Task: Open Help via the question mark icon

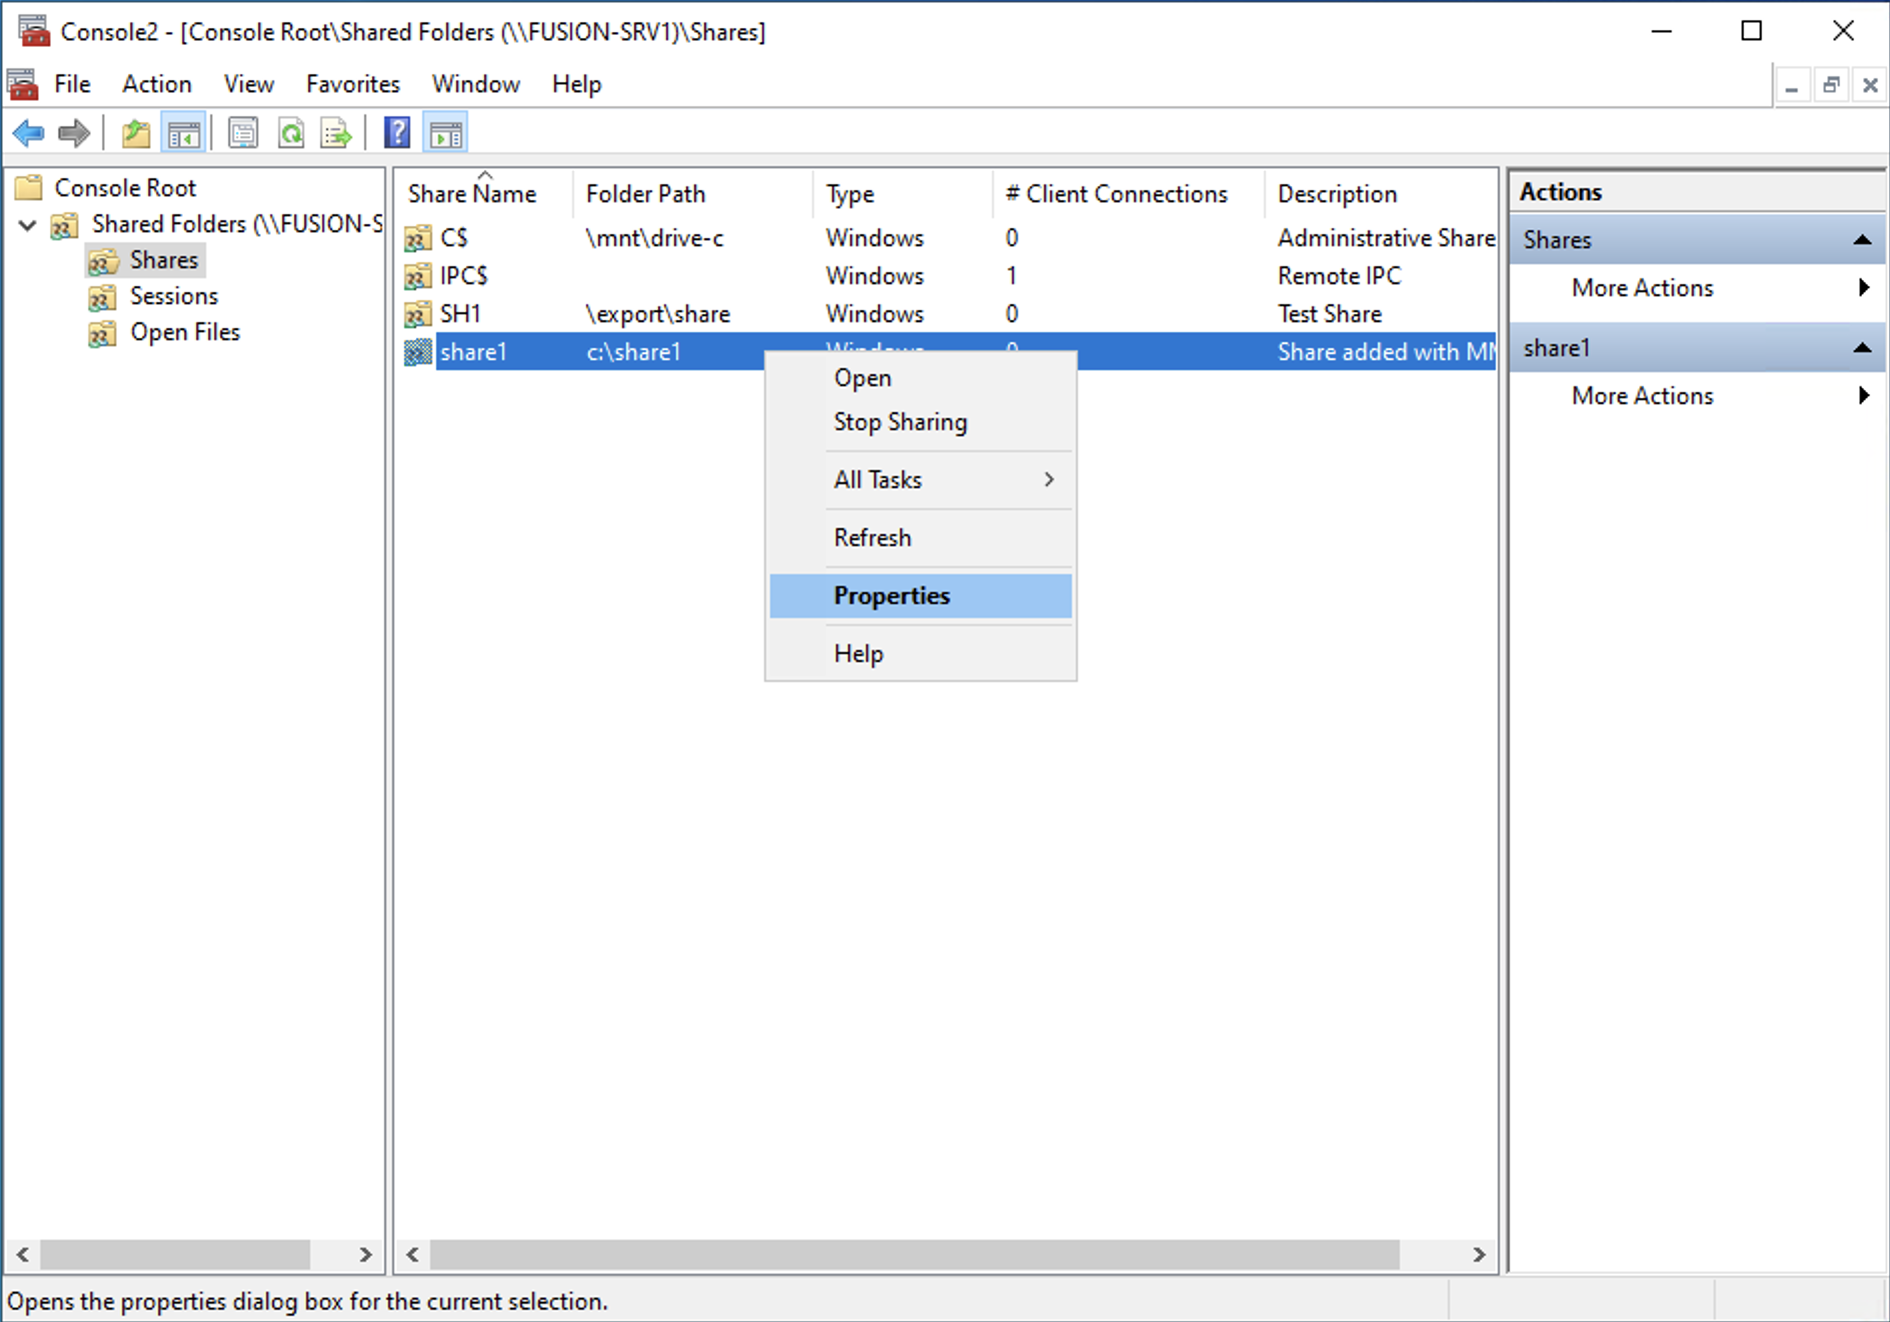Action: coord(397,133)
